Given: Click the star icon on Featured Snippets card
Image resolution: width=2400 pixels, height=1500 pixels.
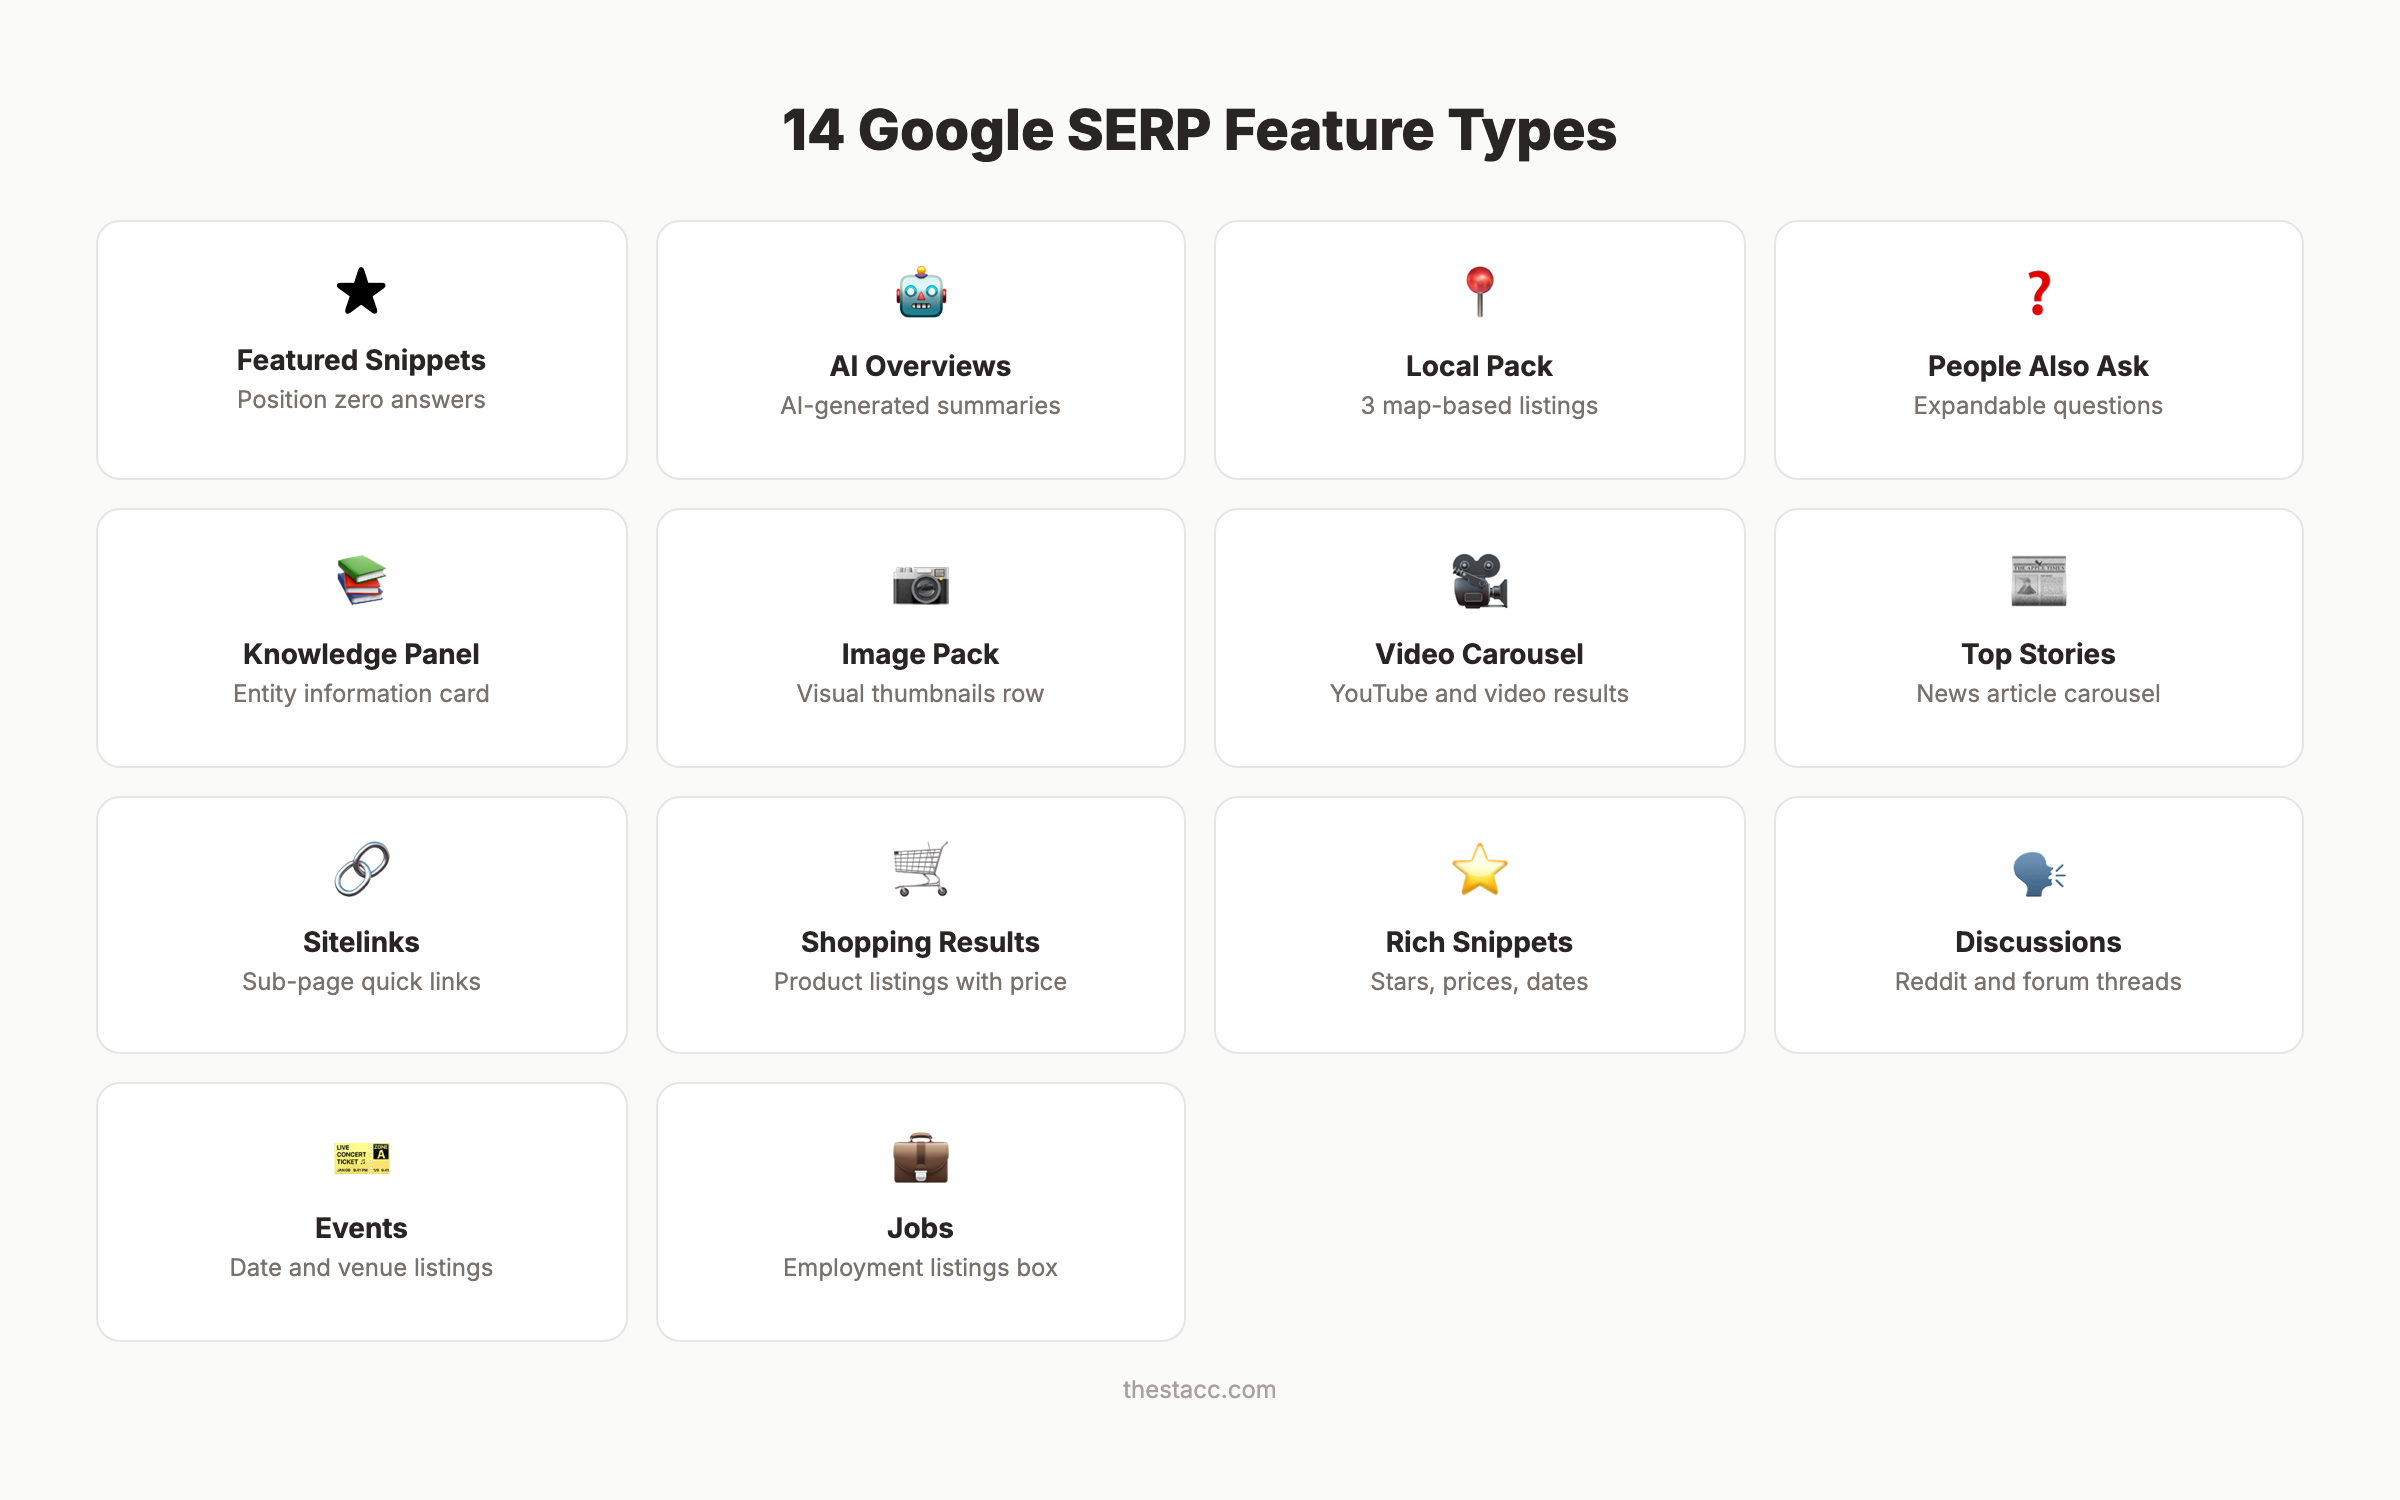Looking at the screenshot, I should click(x=361, y=292).
